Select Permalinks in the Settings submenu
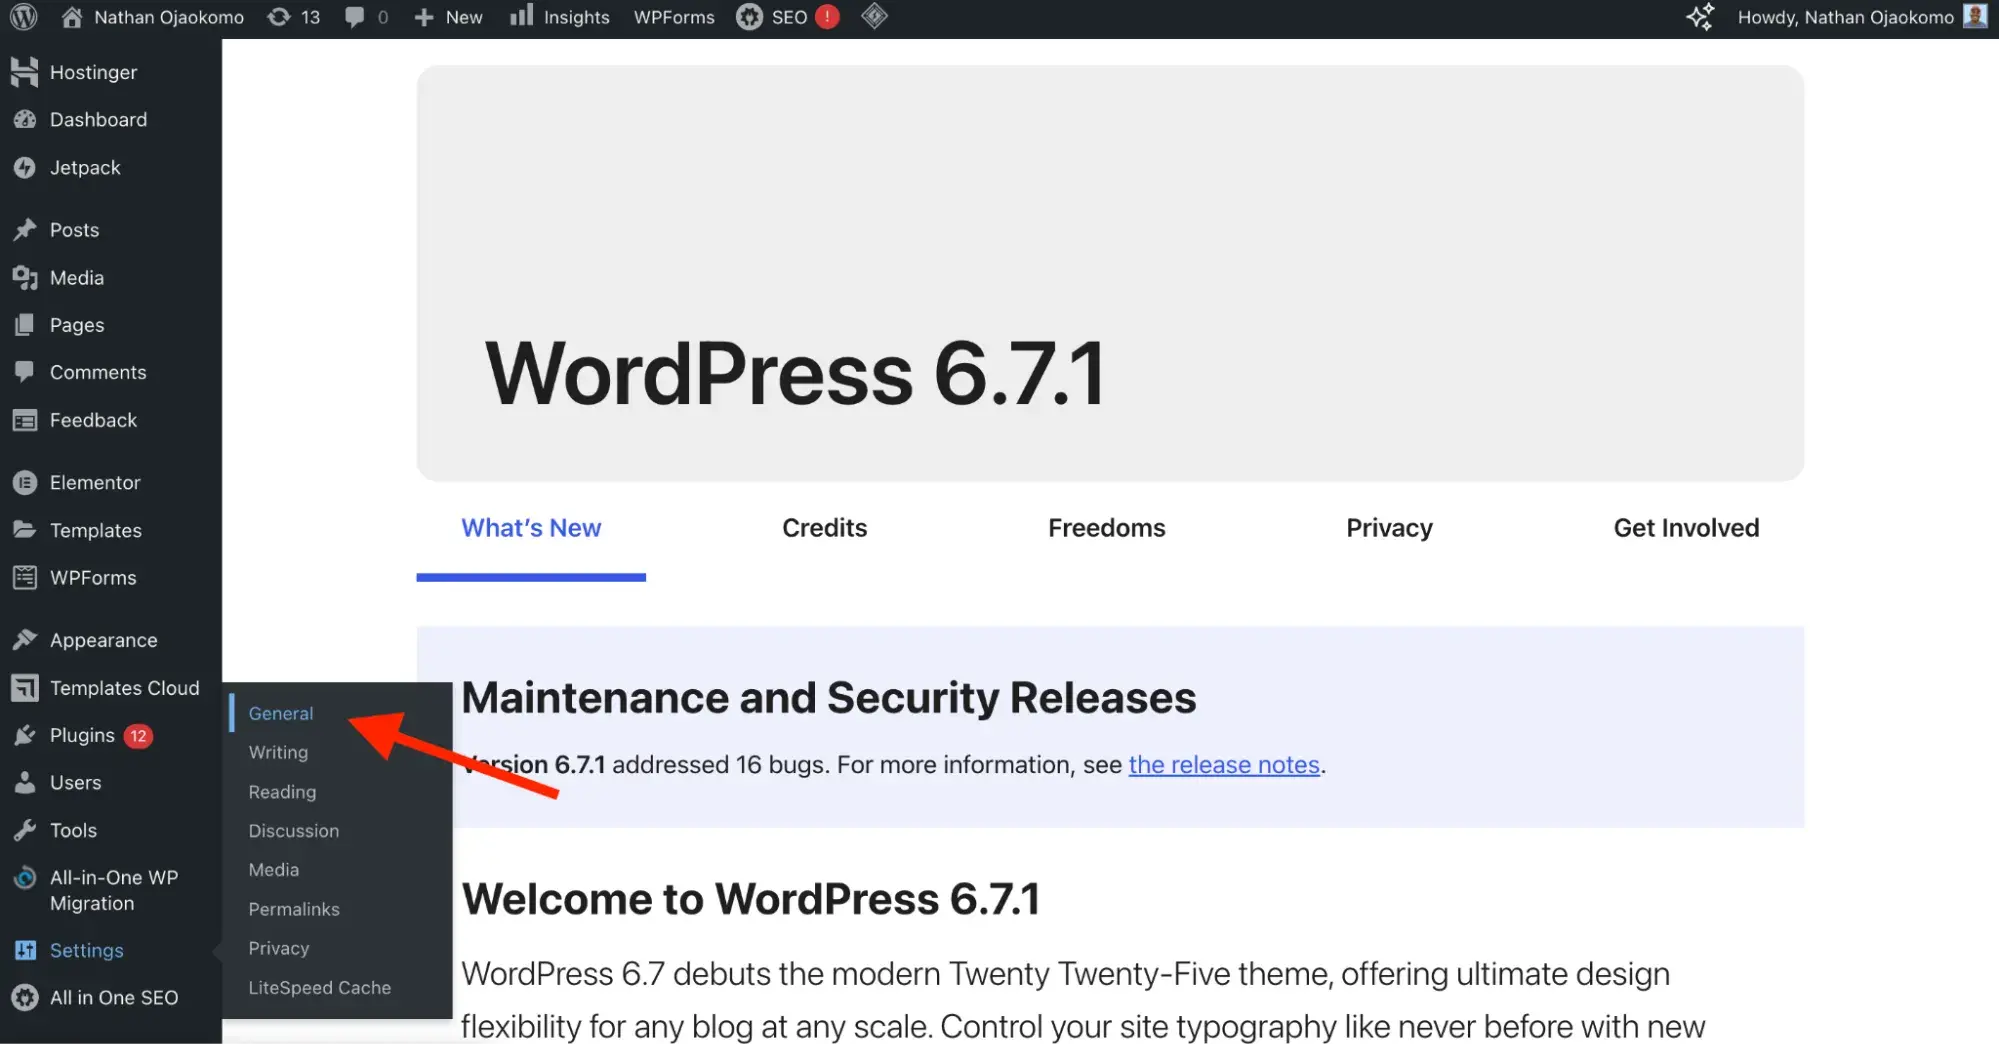1999x1045 pixels. click(294, 909)
